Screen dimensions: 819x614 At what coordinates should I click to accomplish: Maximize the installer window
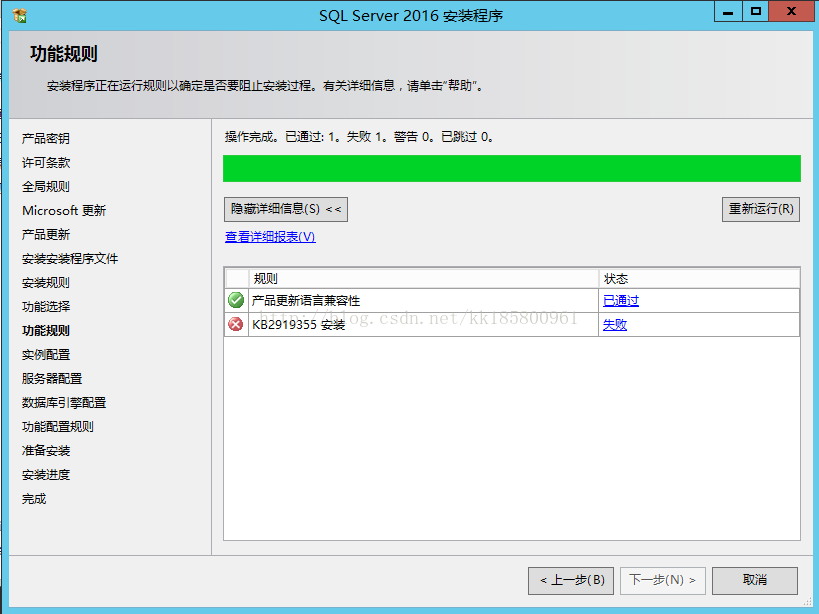pyautogui.click(x=755, y=11)
